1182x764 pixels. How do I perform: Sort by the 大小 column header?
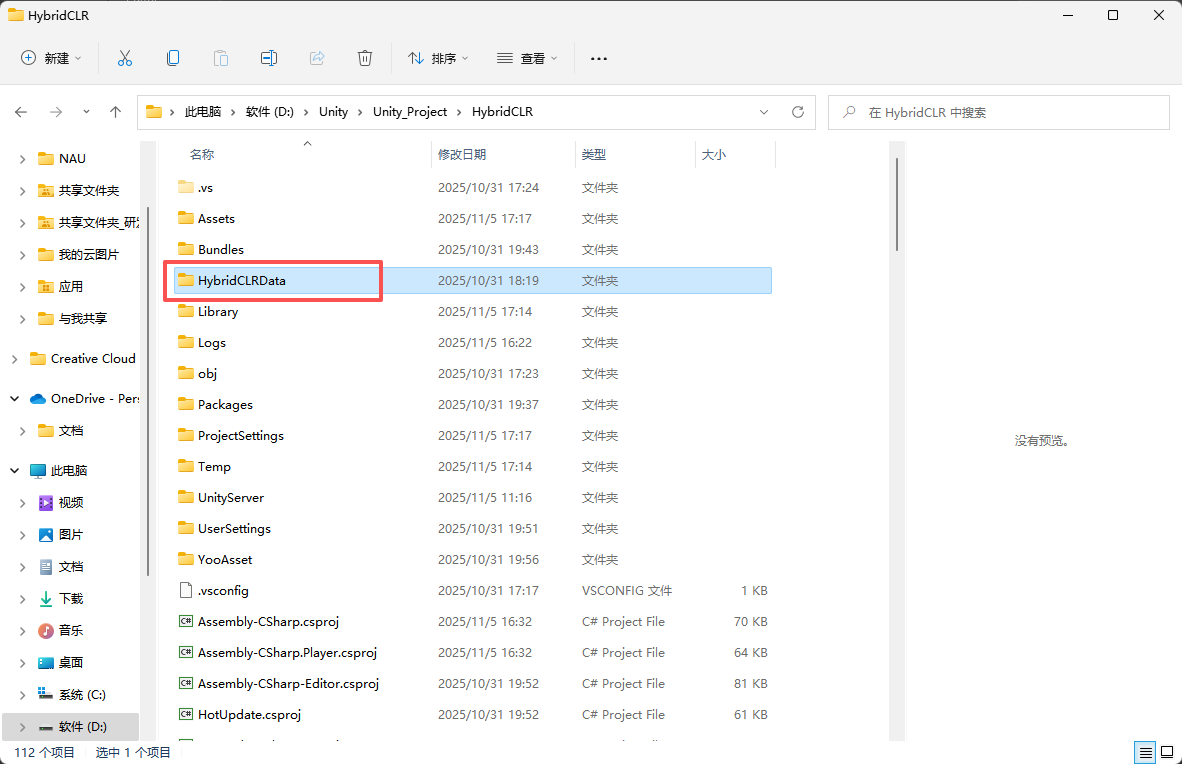(x=714, y=155)
